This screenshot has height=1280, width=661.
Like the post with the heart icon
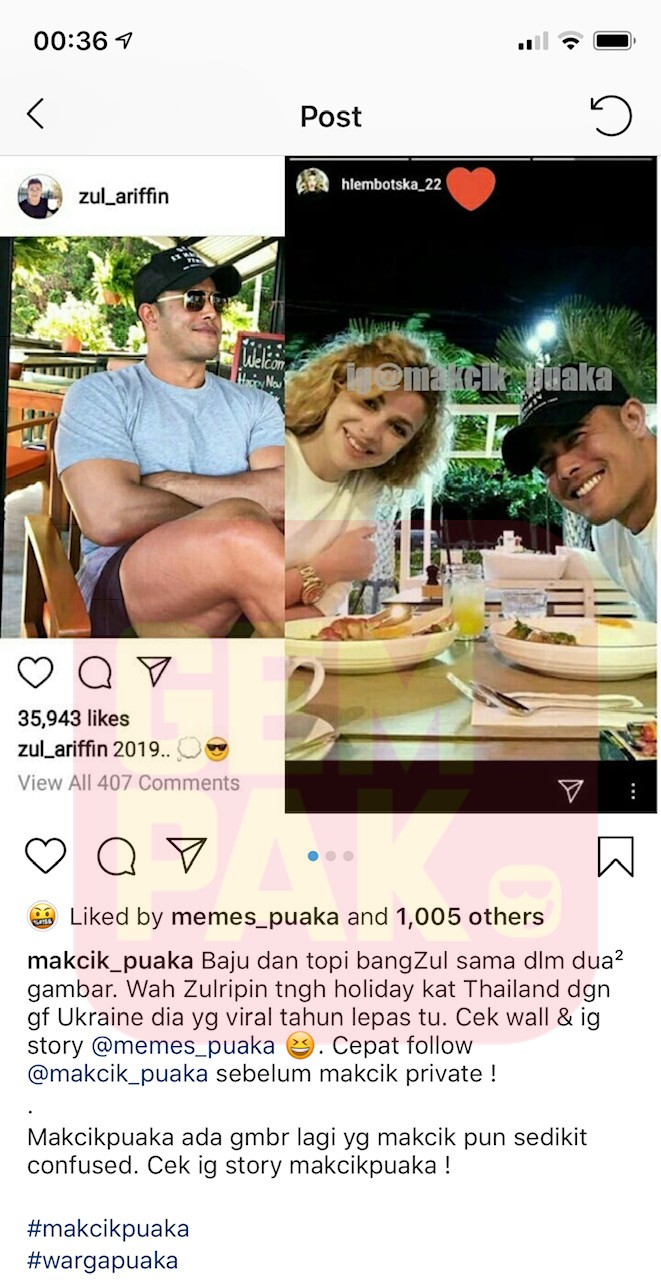[x=45, y=856]
